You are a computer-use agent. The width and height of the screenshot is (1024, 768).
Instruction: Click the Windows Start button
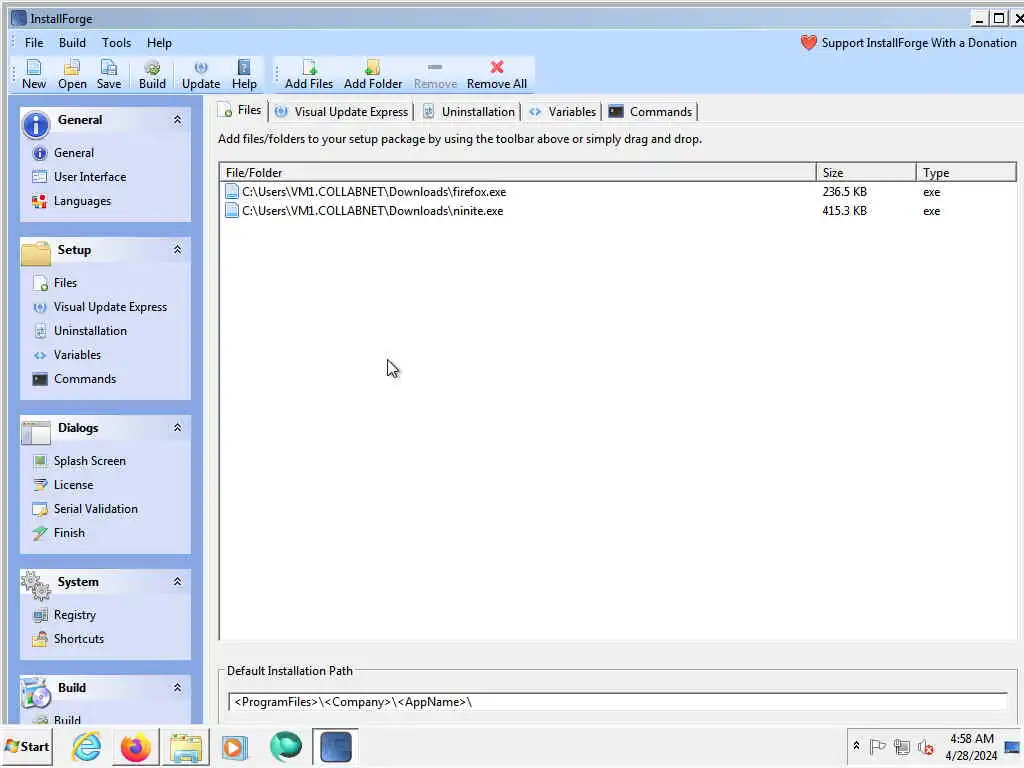click(x=27, y=746)
